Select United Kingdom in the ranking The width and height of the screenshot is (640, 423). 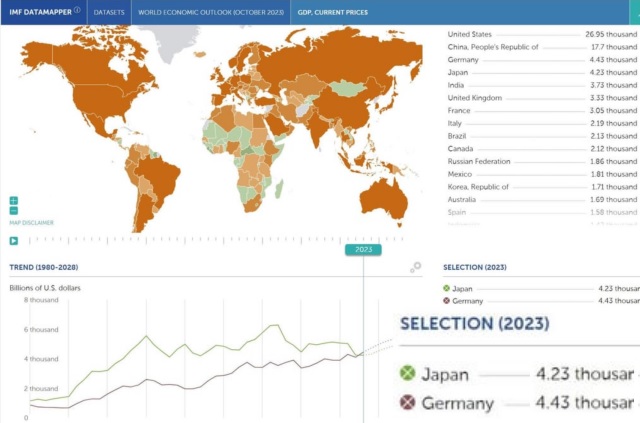pos(542,98)
